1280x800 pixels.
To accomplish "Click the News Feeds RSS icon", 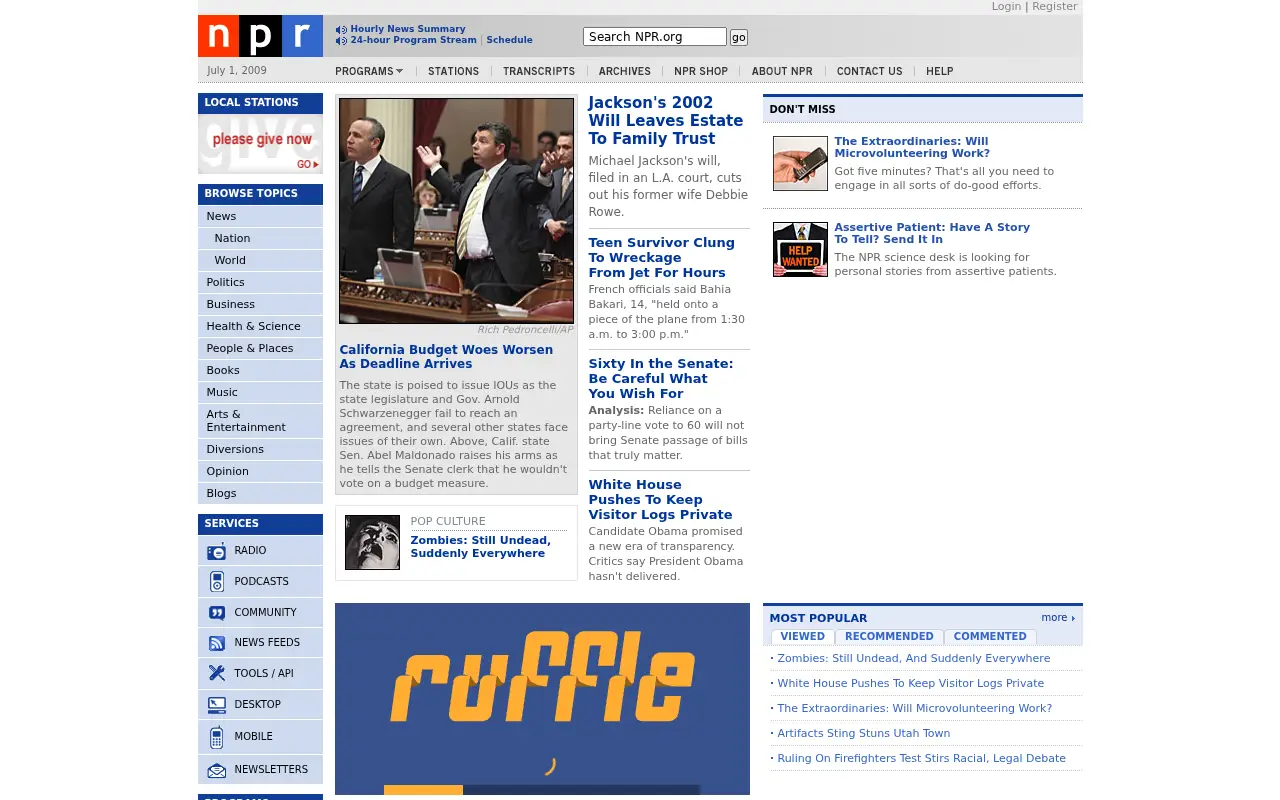I will [x=217, y=643].
